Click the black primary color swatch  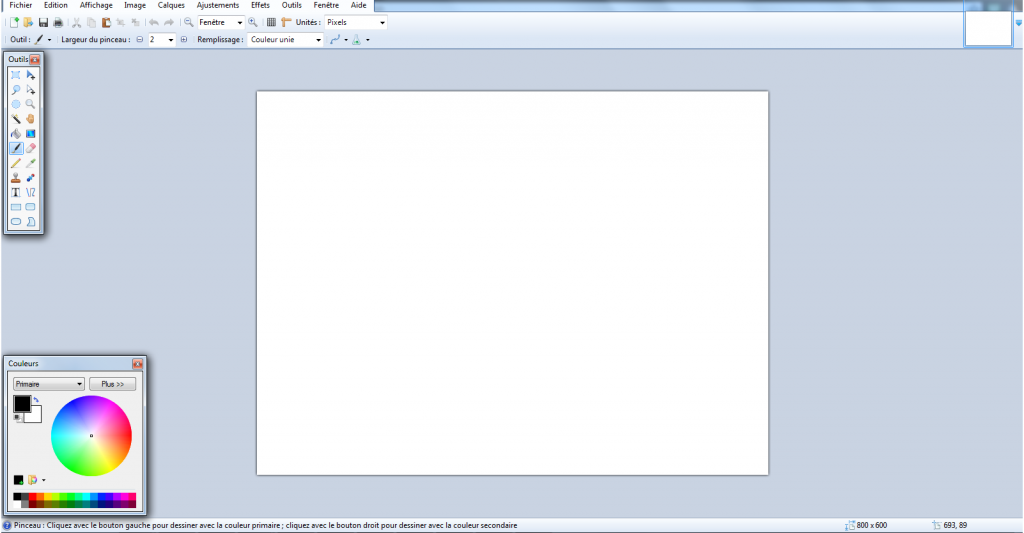pos(22,404)
